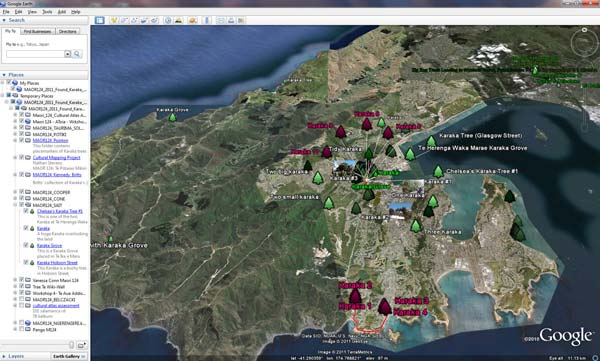Switch to the Directions tab

68,31
